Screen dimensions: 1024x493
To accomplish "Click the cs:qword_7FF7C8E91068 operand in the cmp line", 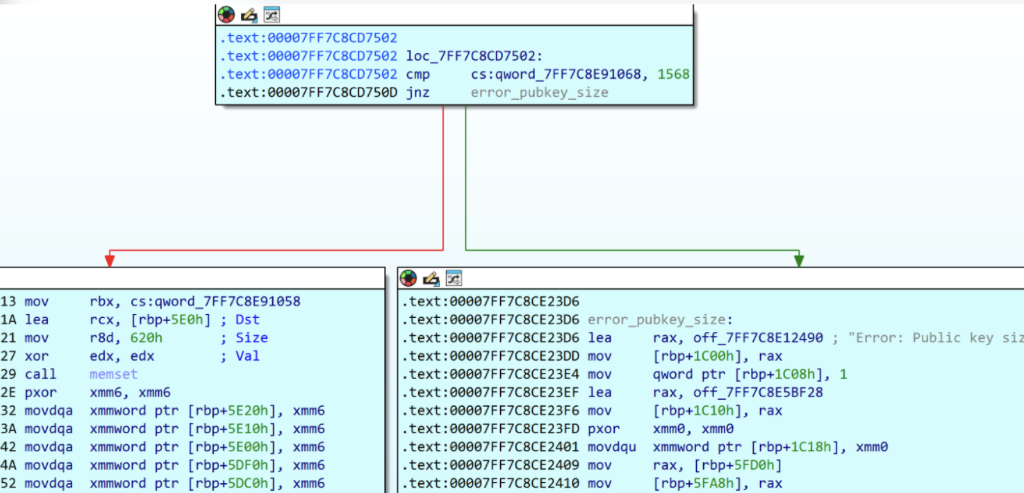I will 561,74.
